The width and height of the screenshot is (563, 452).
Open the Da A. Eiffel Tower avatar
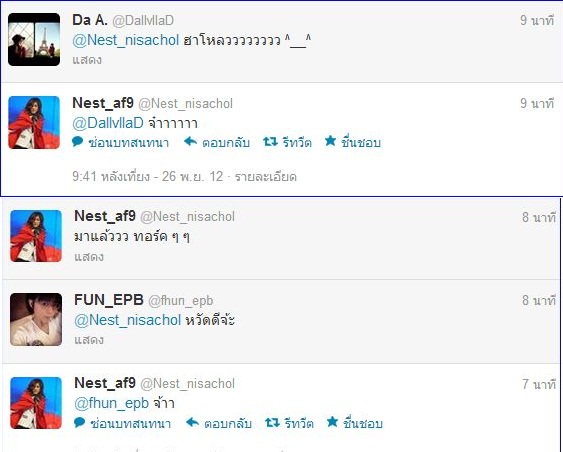34,39
